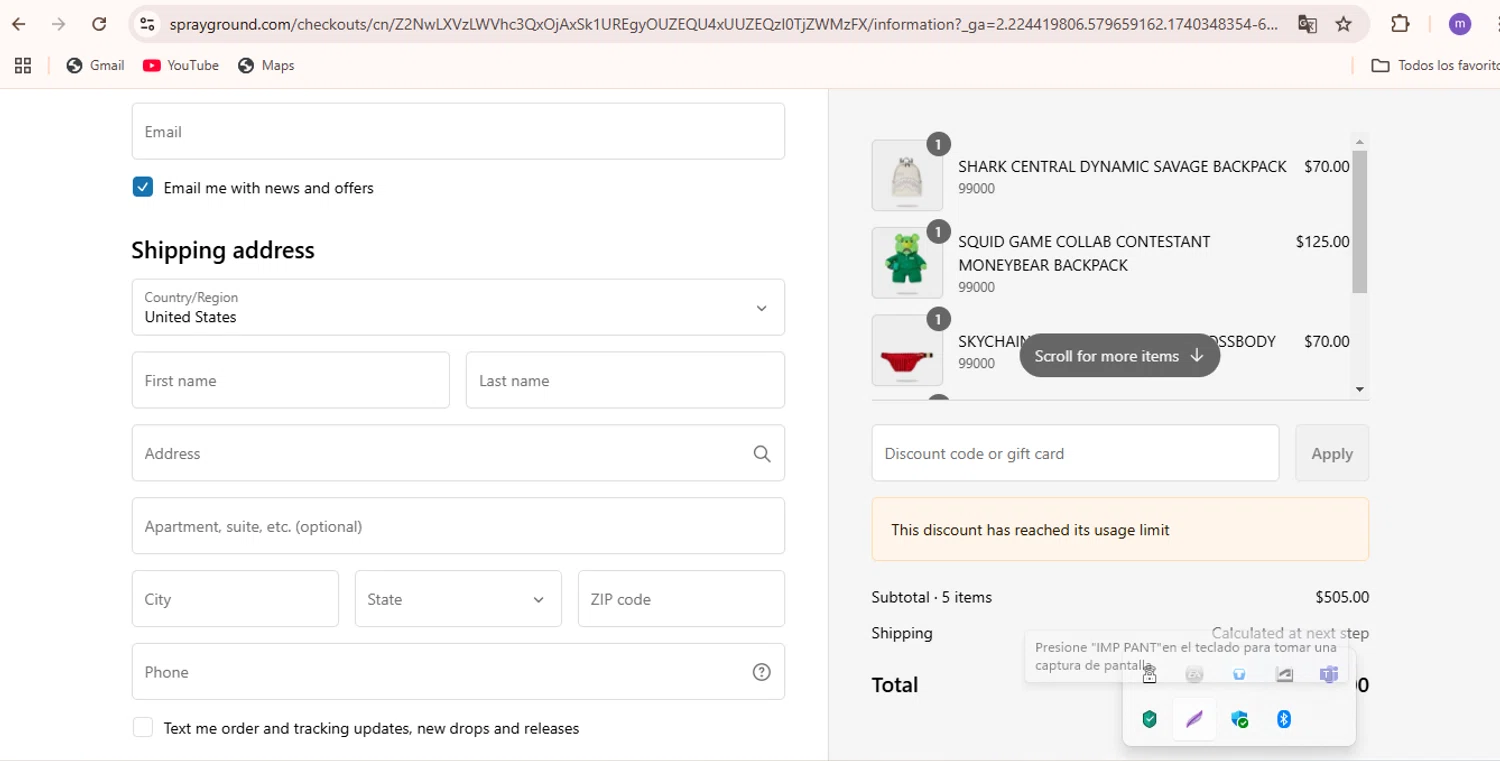
Task: Reload the checkout page
Action: click(x=99, y=24)
